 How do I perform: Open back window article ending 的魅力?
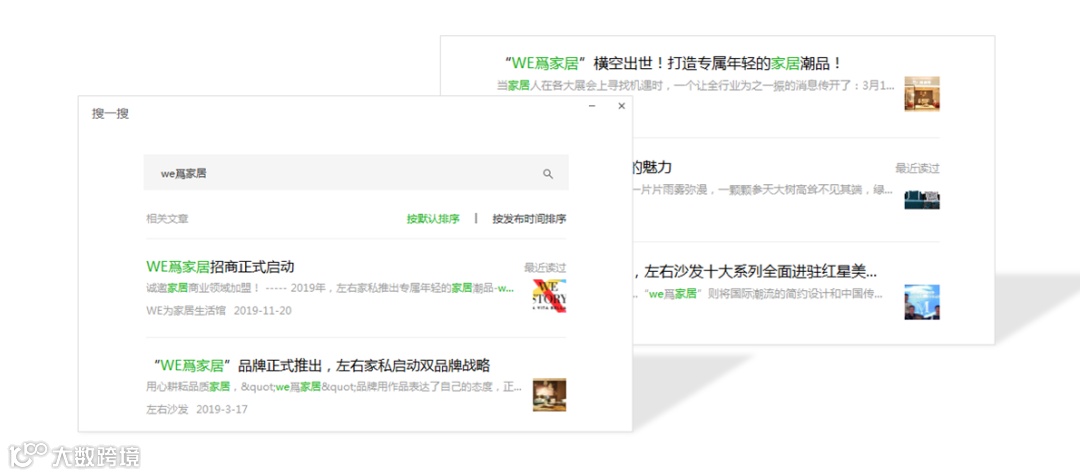[x=652, y=167]
